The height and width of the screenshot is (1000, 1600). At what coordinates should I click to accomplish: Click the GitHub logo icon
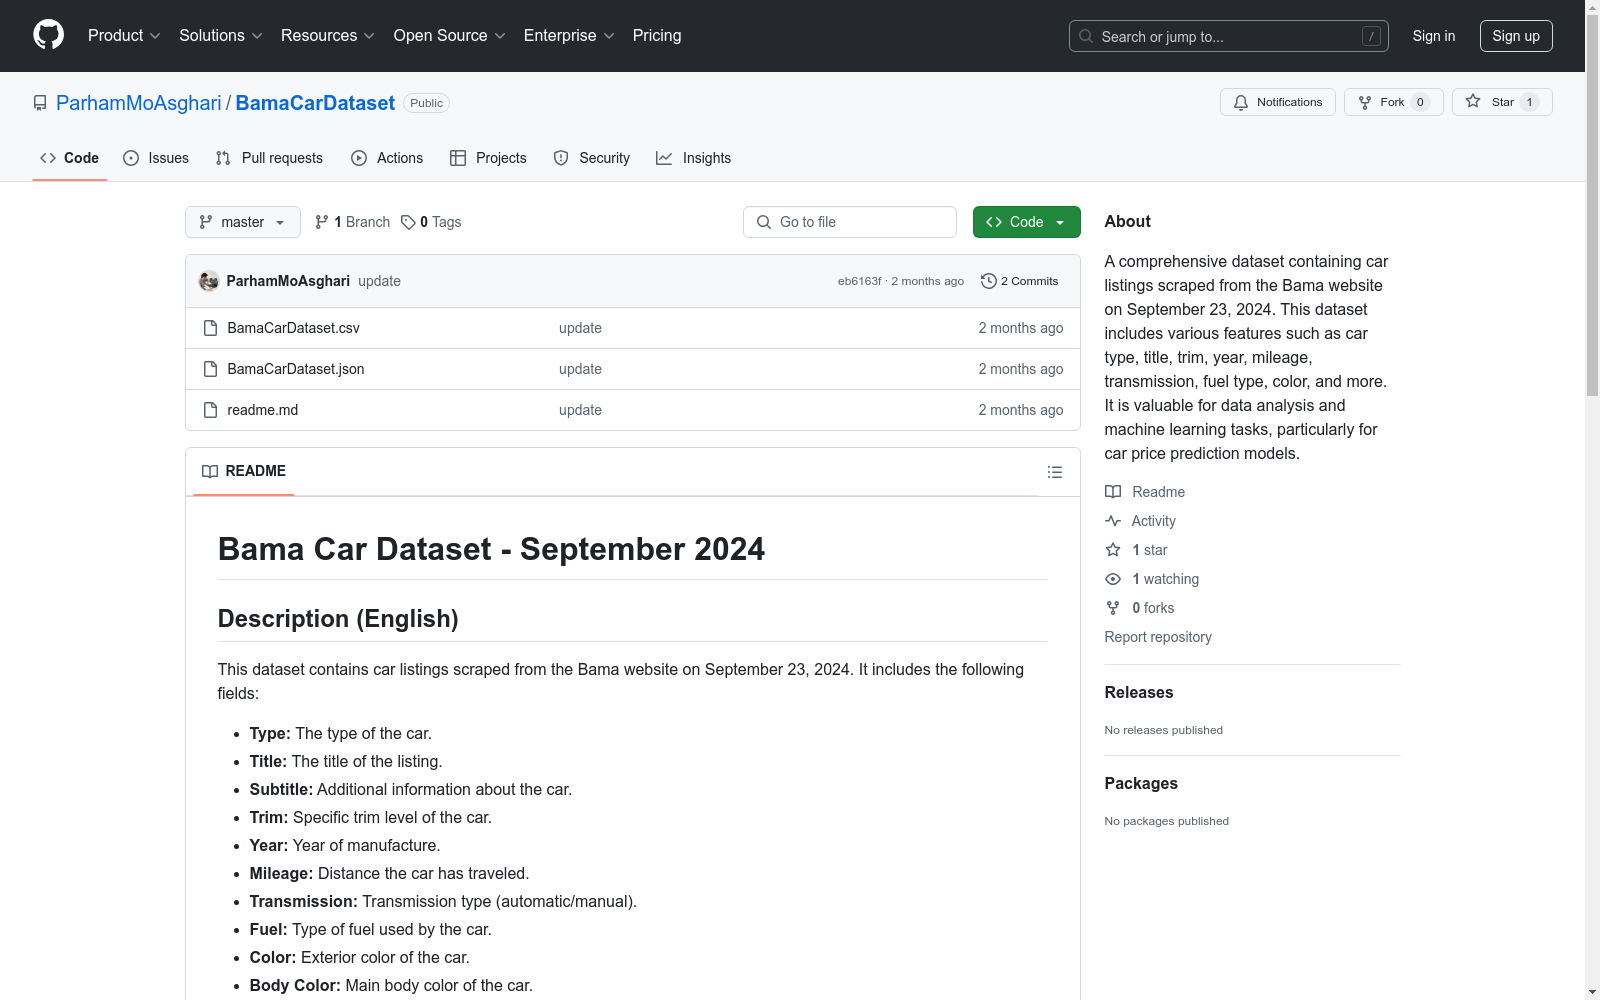[x=48, y=35]
